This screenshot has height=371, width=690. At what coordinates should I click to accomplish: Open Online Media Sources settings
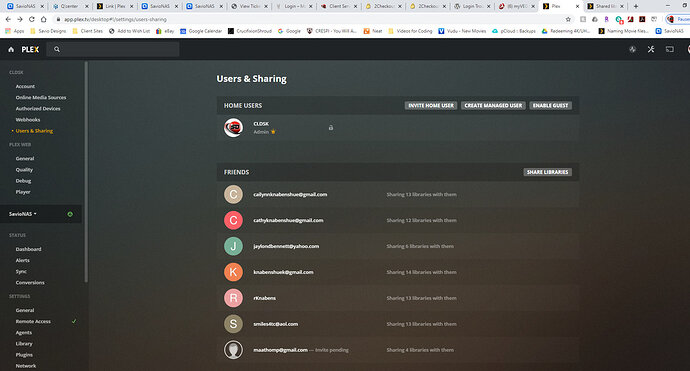coord(41,97)
